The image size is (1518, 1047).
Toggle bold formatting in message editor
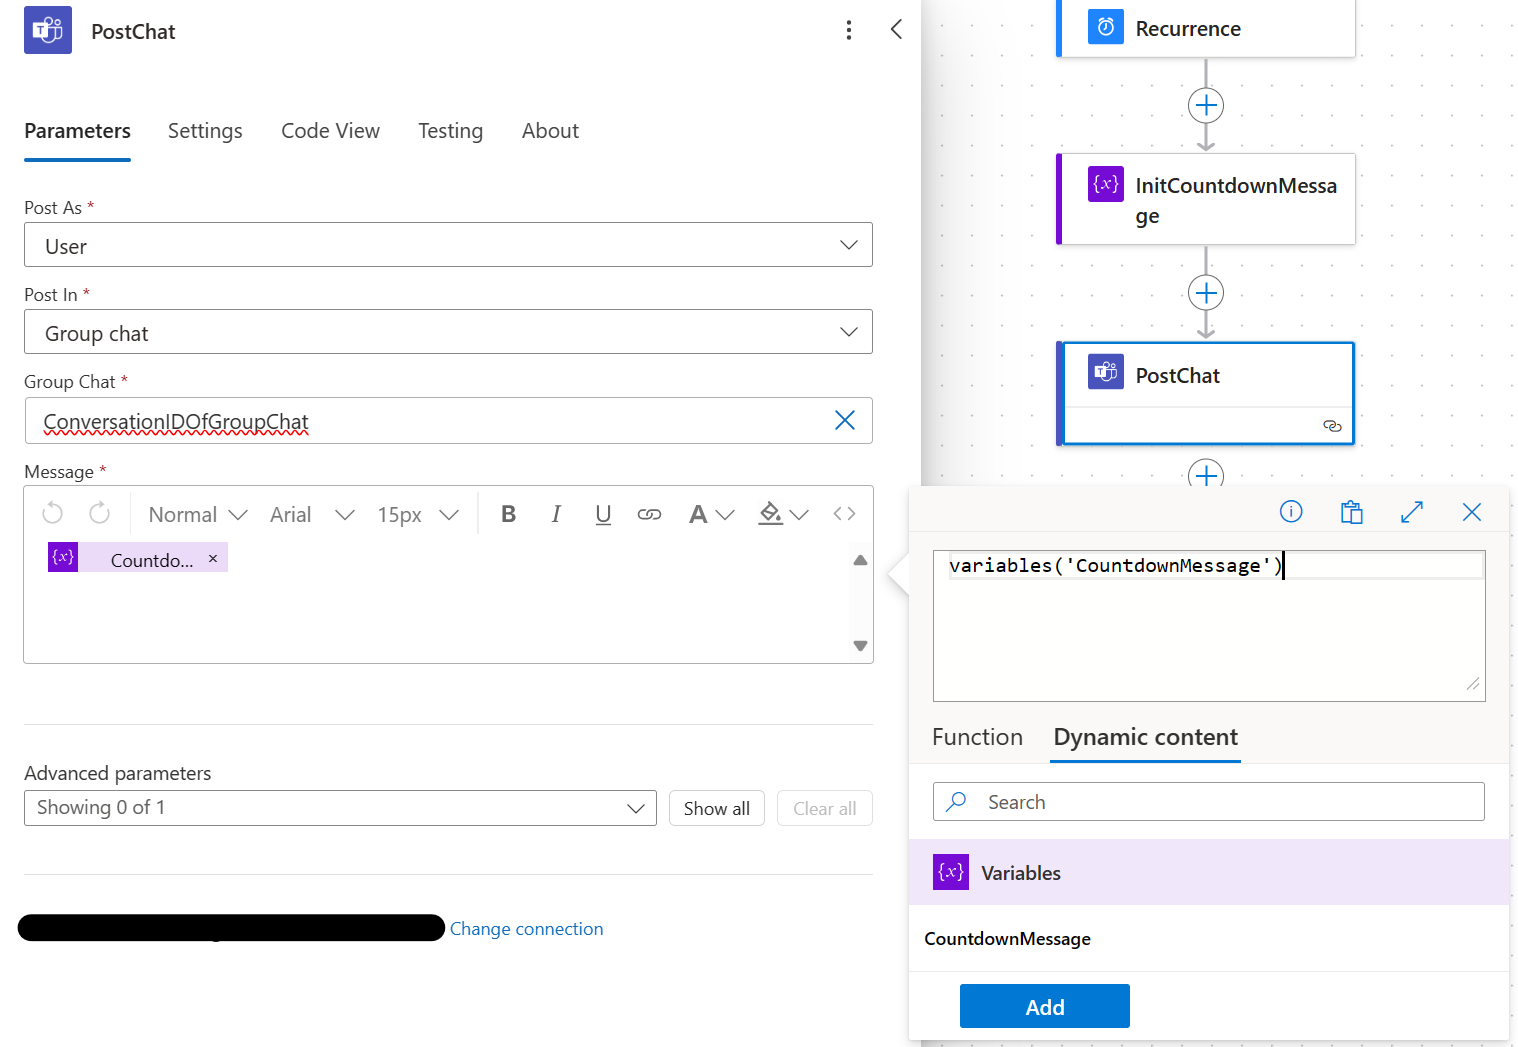click(x=508, y=514)
